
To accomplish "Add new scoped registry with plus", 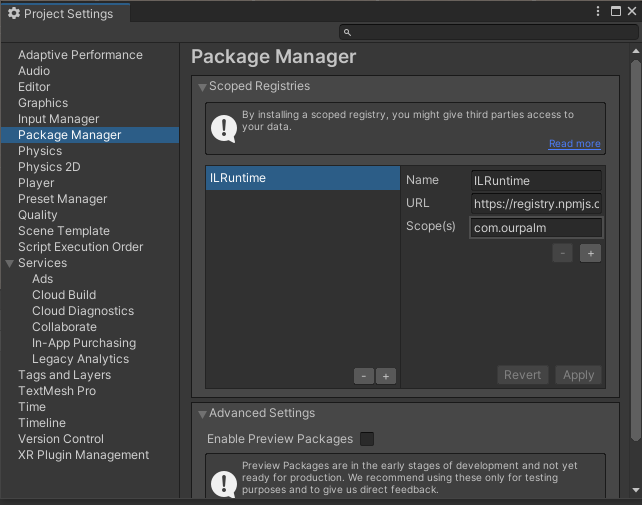I will [386, 376].
